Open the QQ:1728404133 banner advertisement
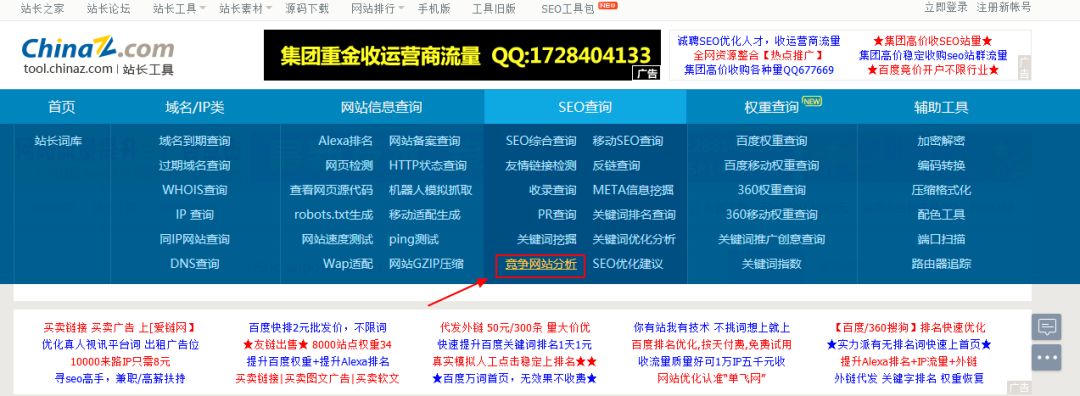 (462, 55)
